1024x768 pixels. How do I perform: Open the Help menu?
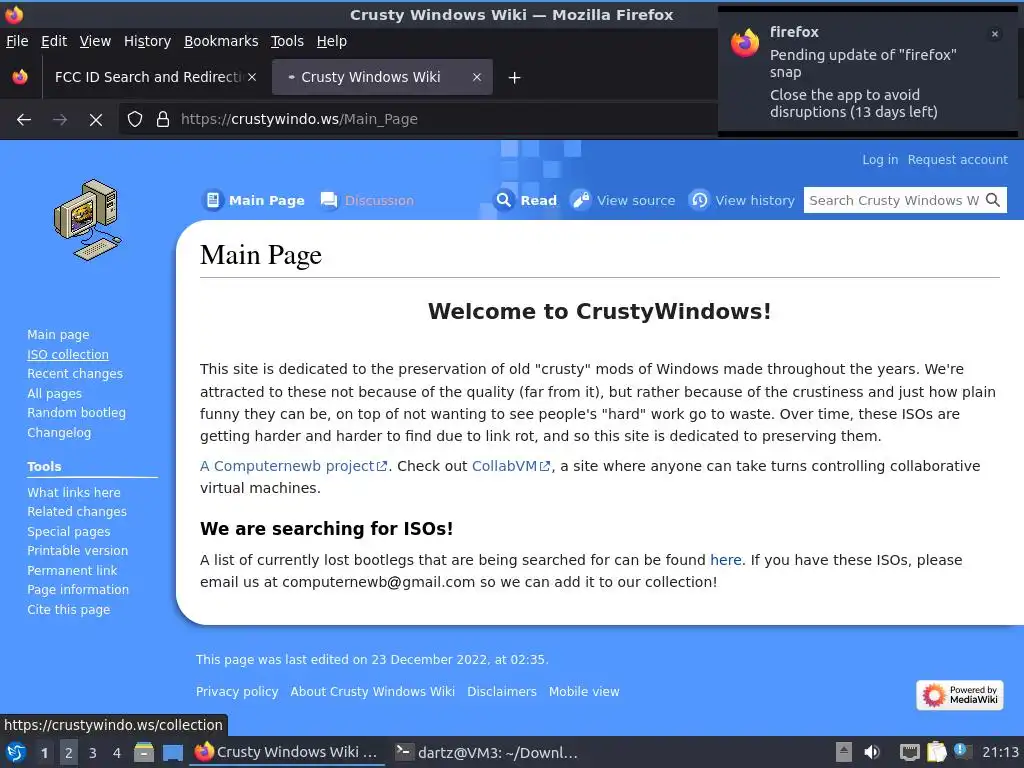pyautogui.click(x=332, y=41)
